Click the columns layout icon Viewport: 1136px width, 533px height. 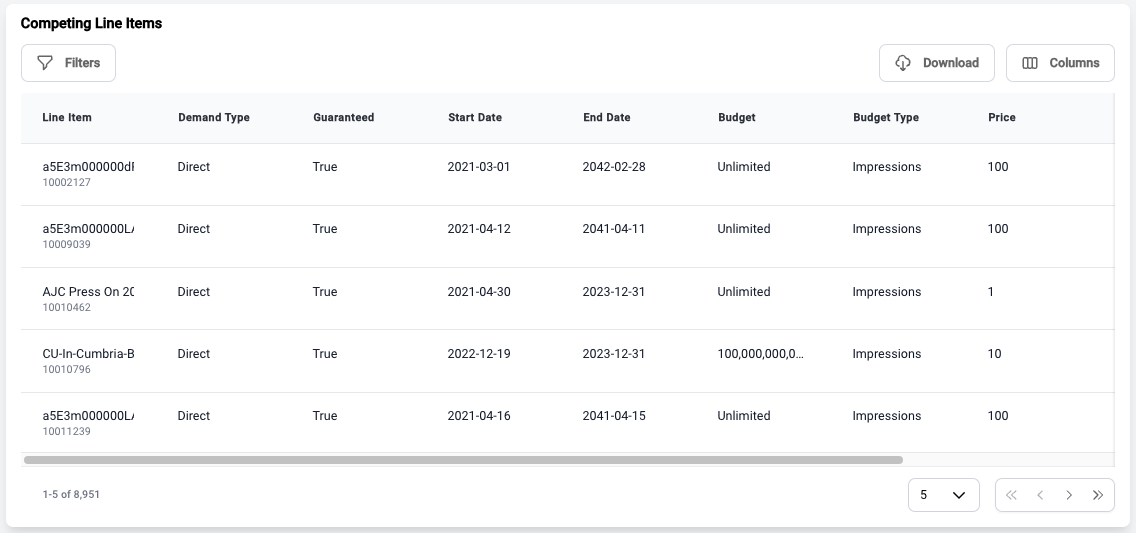[x=1030, y=63]
